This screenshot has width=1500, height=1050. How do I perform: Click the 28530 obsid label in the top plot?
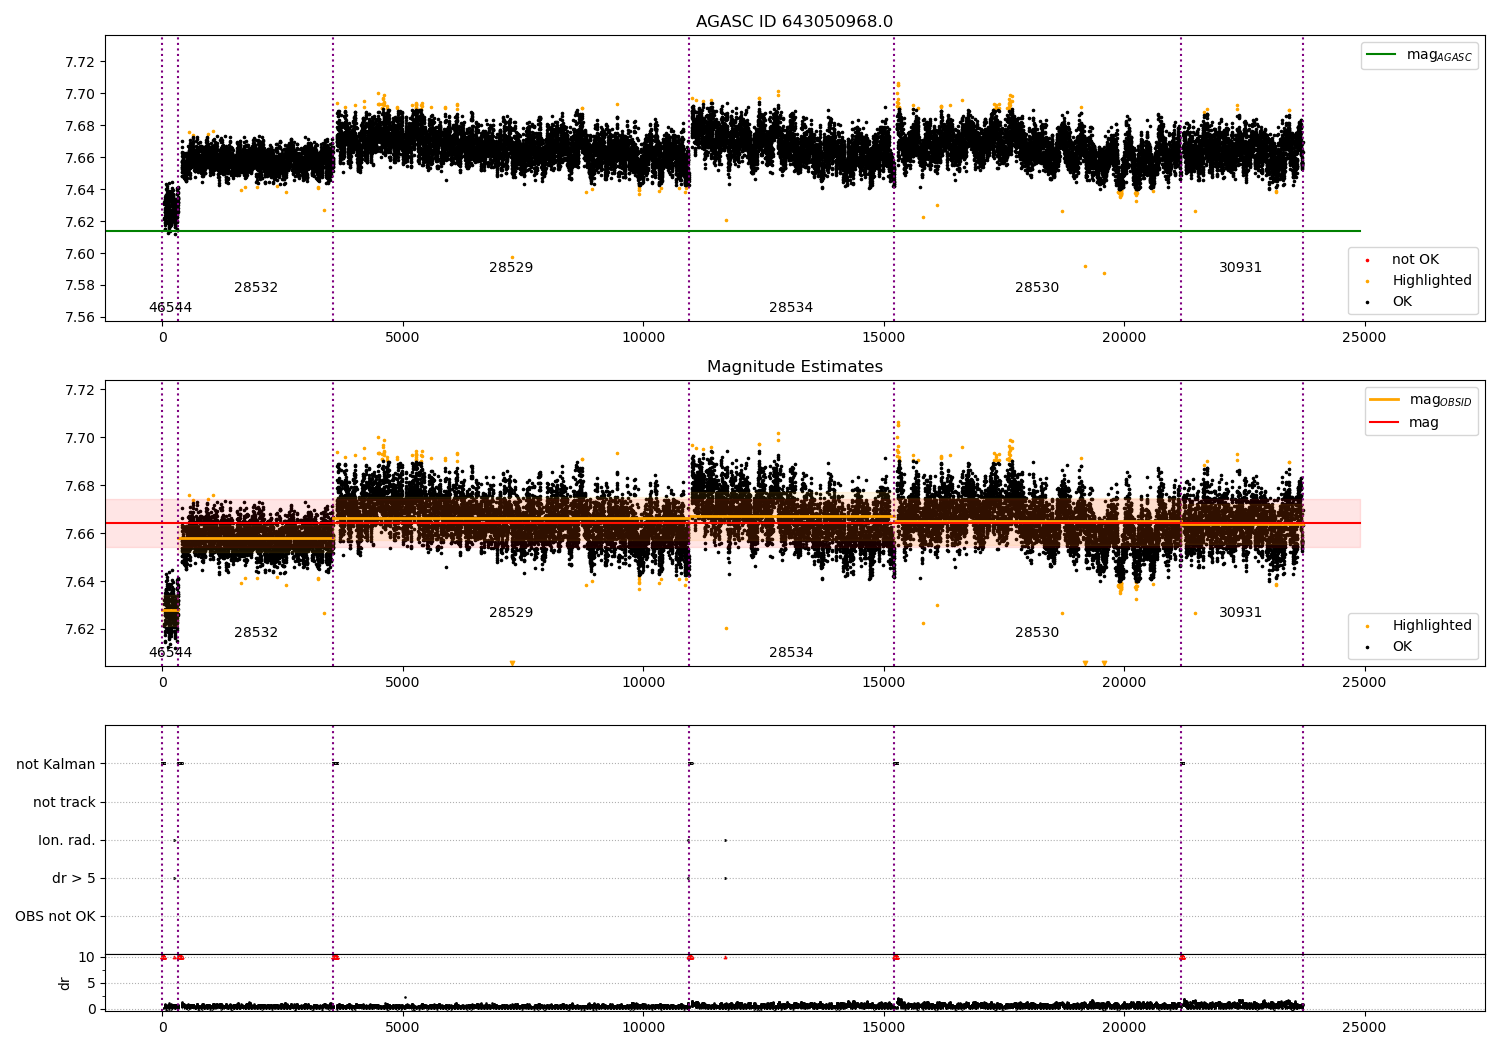pyautogui.click(x=1037, y=288)
